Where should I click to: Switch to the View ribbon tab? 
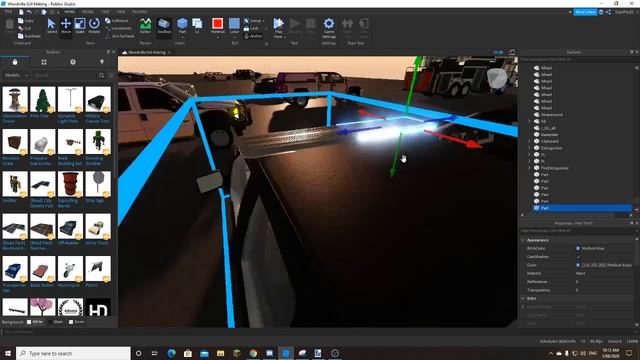tap(121, 12)
